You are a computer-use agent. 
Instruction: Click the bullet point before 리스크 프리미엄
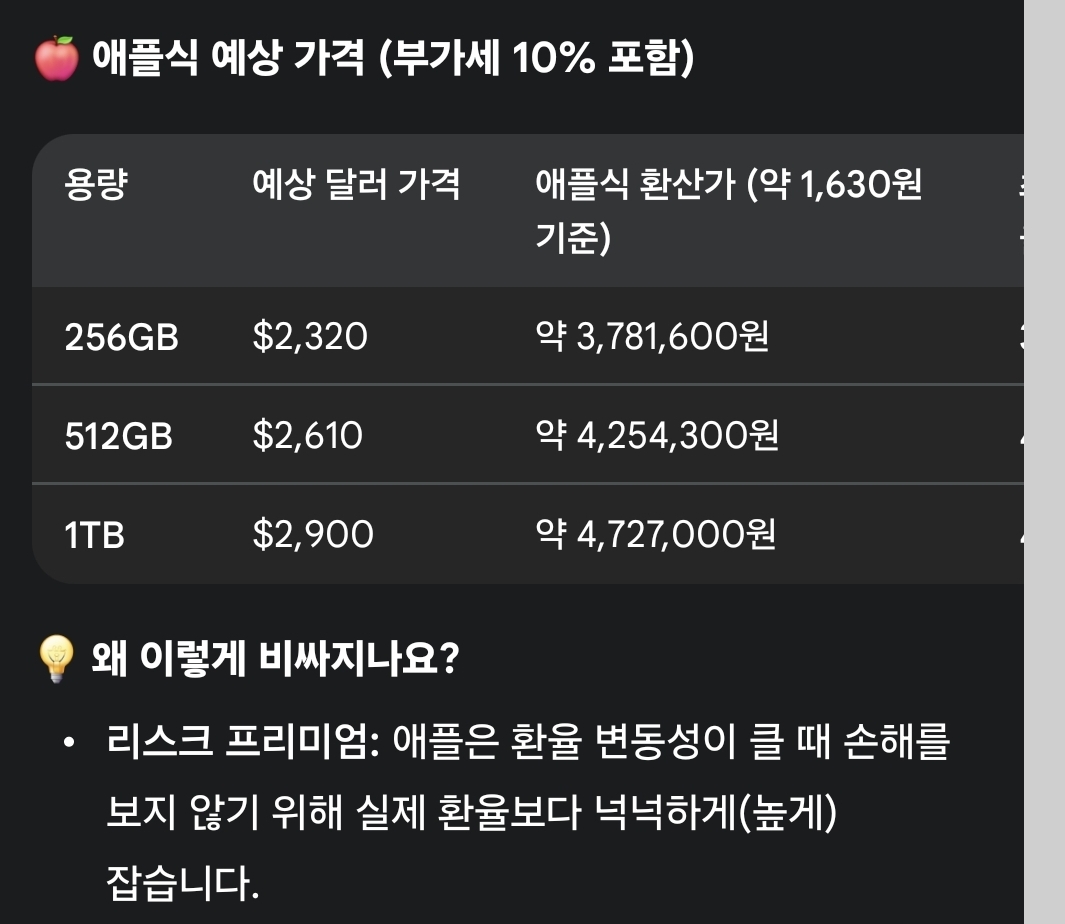[x=68, y=744]
